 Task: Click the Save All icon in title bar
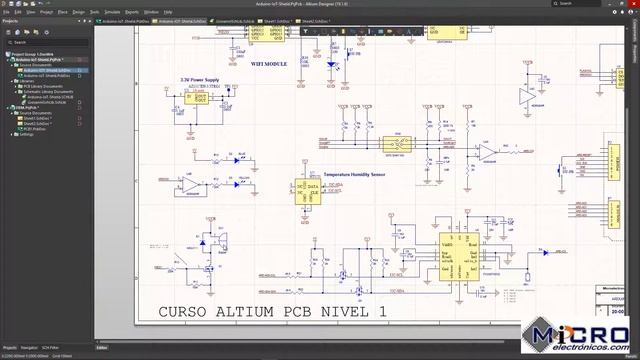[18, 4]
